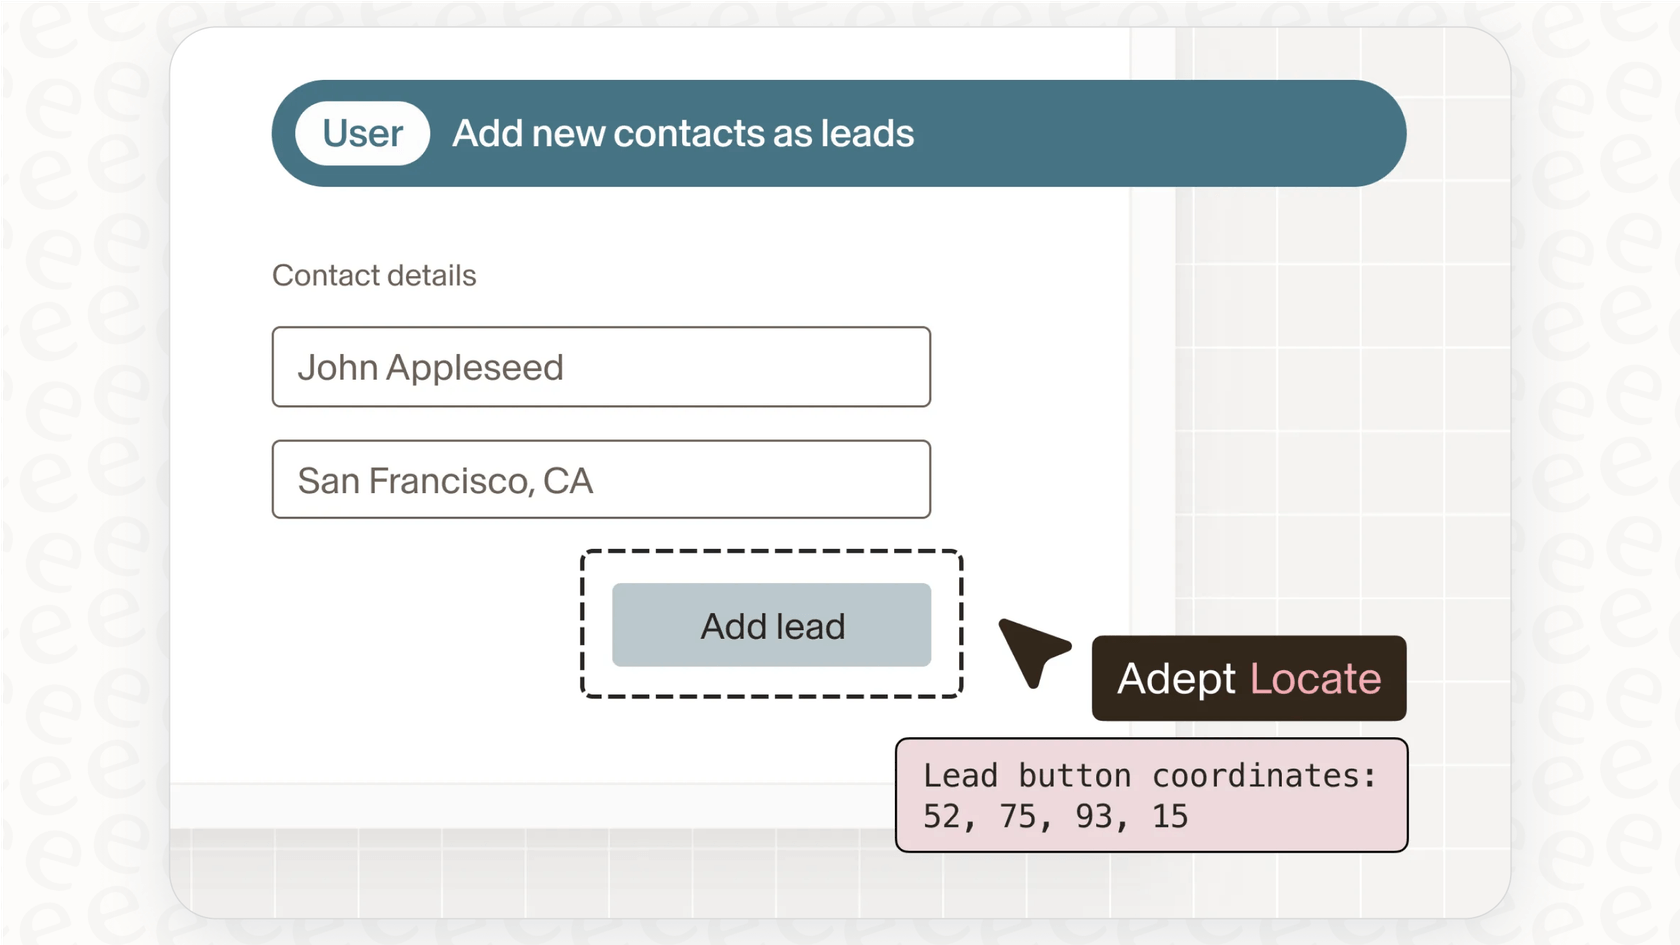Screen dimensions: 1680x945
Task: Click the word "leads" in teal banner
Action: pos(867,134)
